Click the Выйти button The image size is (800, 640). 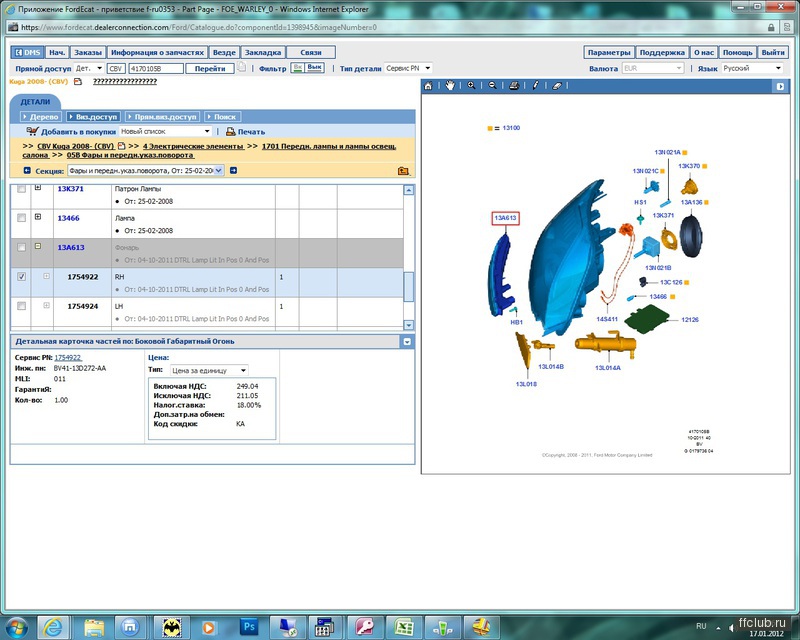(x=773, y=52)
